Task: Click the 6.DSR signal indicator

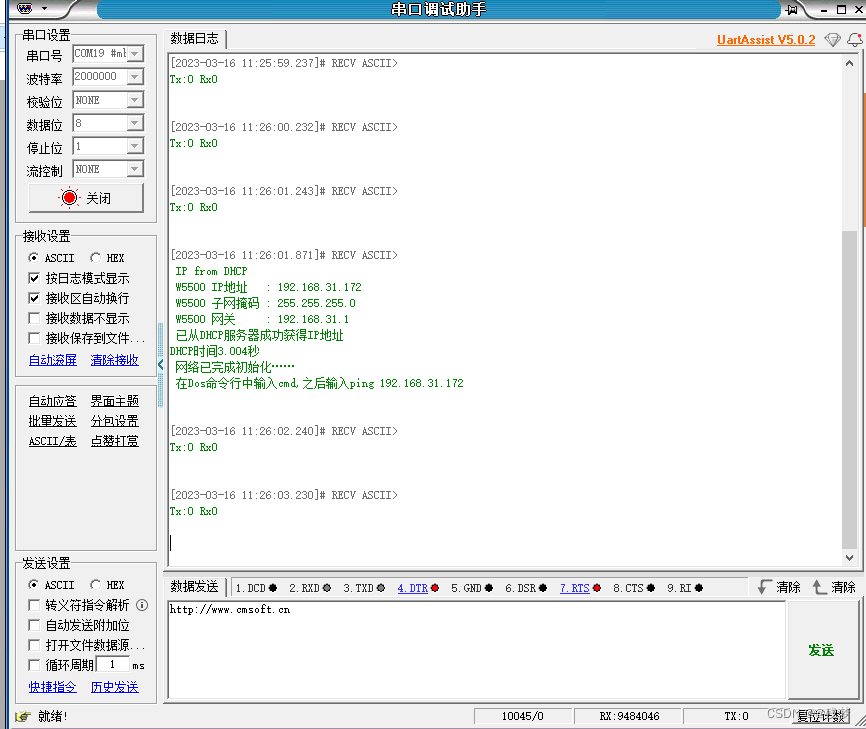Action: coord(543,588)
